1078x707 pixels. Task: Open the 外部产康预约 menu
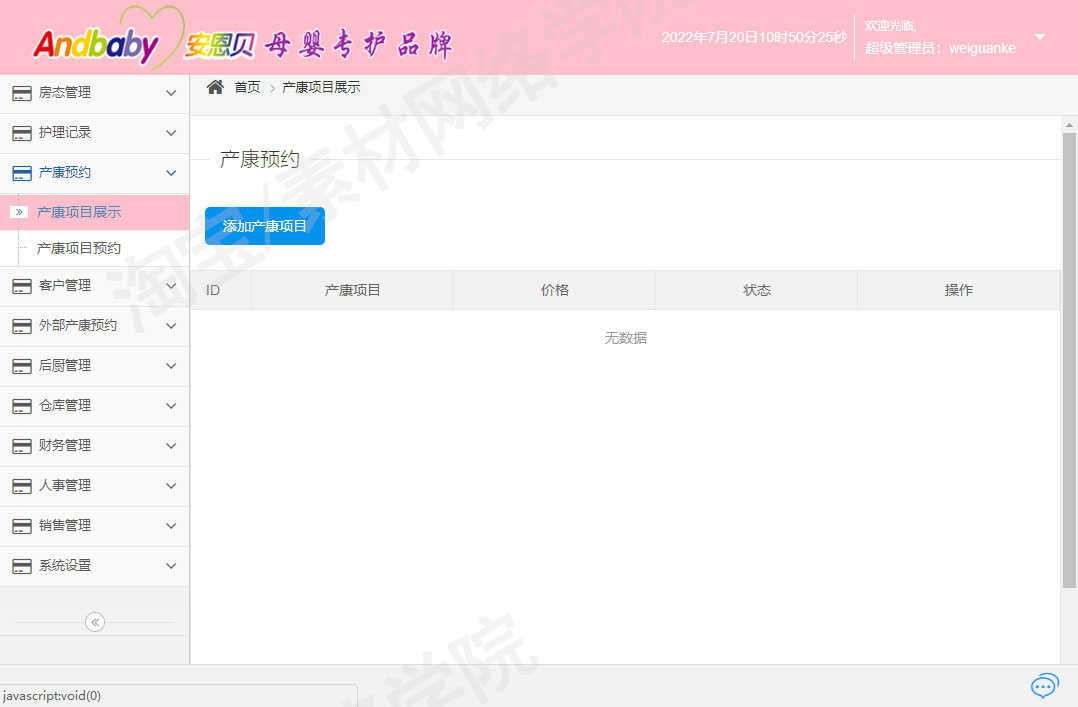coord(94,326)
